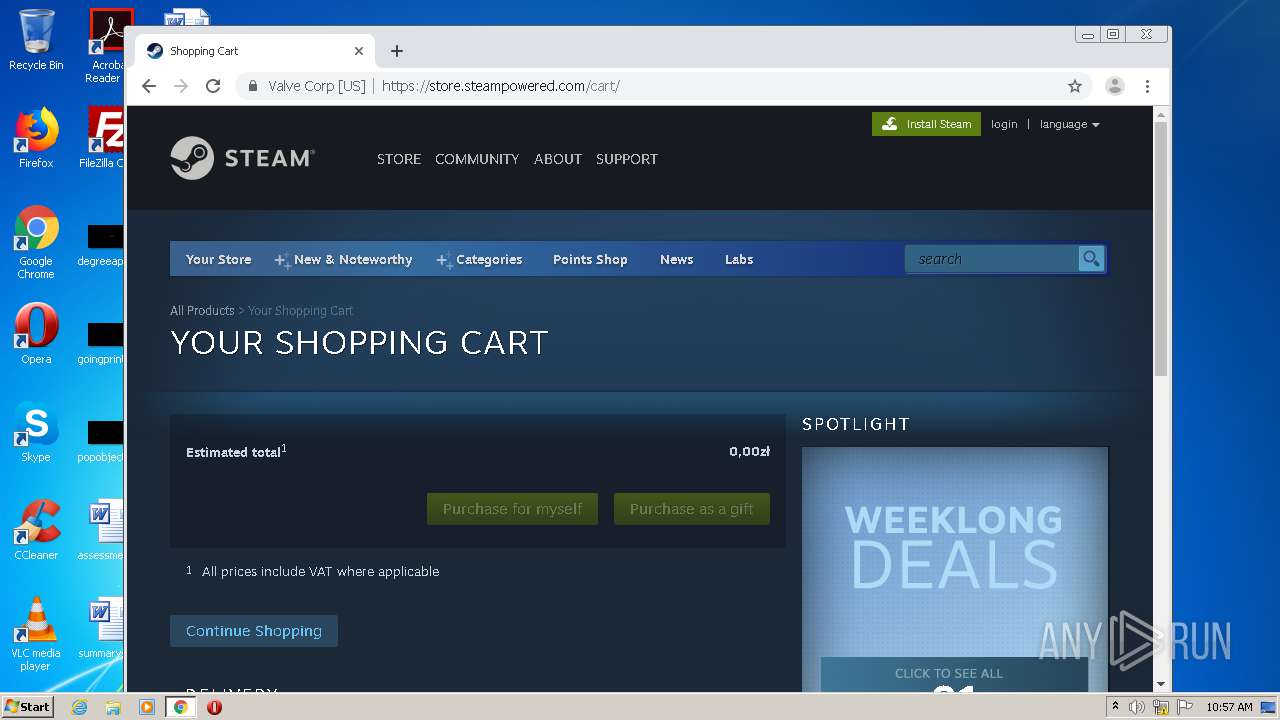Follow the All Products breadcrumb link
Image resolution: width=1280 pixels, height=720 pixels.
click(x=202, y=310)
